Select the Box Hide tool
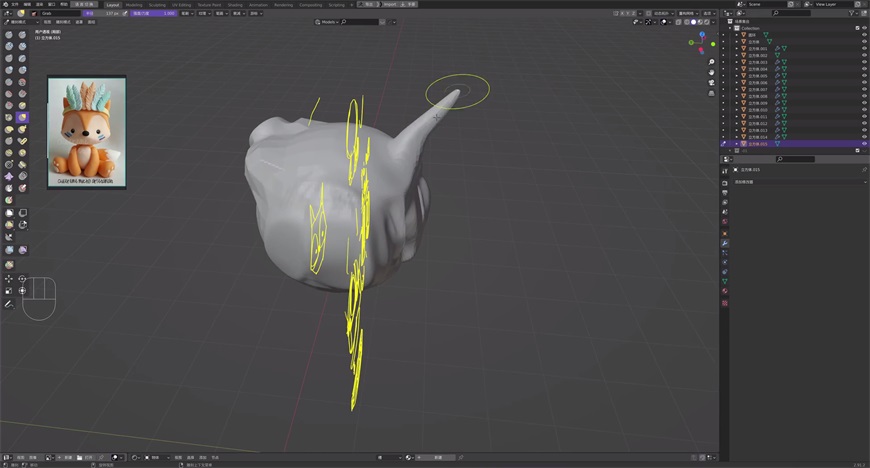The height and width of the screenshot is (468, 870). pos(23,213)
